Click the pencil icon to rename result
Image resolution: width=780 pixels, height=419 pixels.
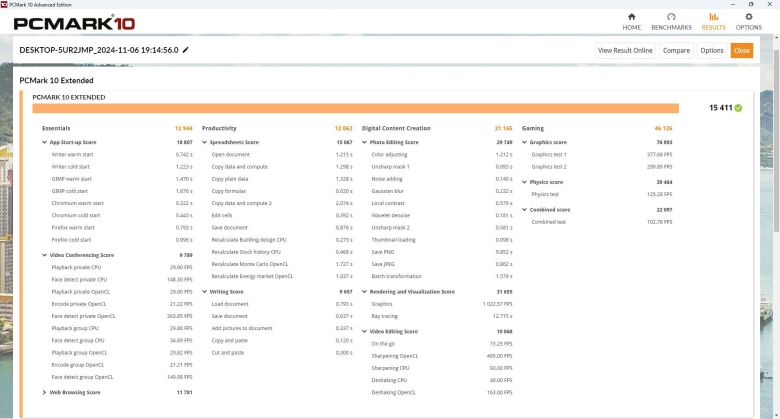point(186,50)
